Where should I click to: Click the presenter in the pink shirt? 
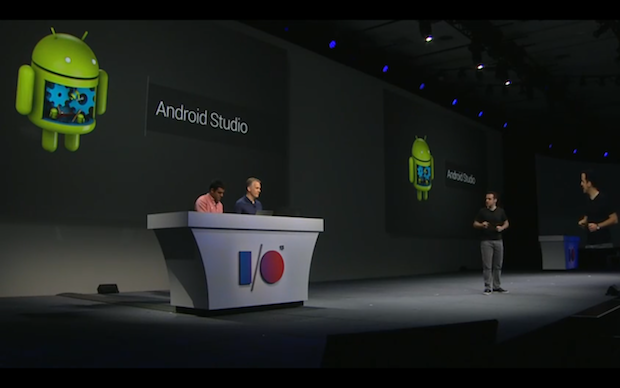210,197
